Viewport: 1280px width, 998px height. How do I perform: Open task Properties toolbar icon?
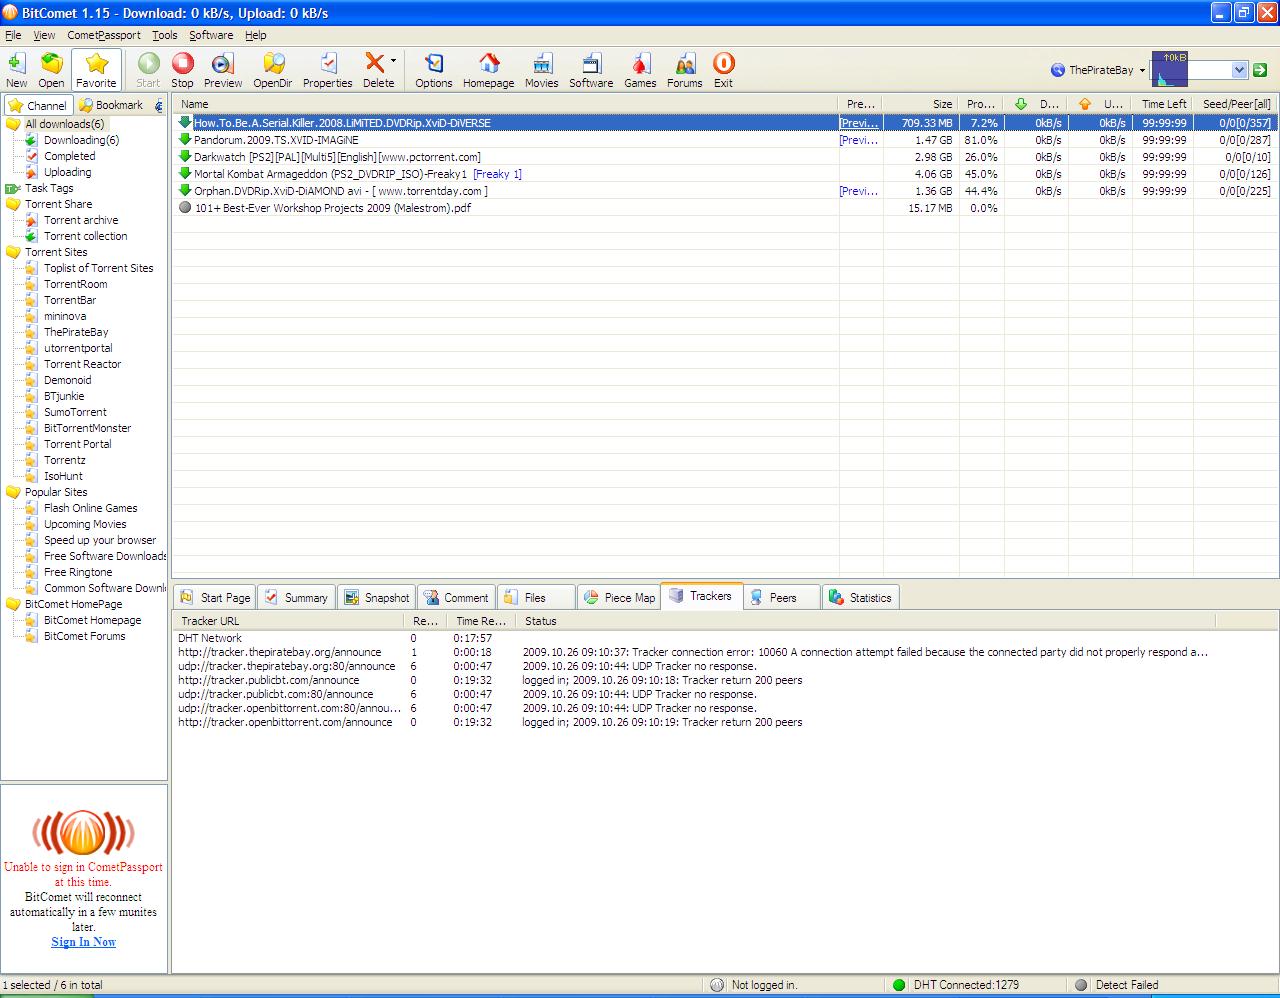click(327, 70)
